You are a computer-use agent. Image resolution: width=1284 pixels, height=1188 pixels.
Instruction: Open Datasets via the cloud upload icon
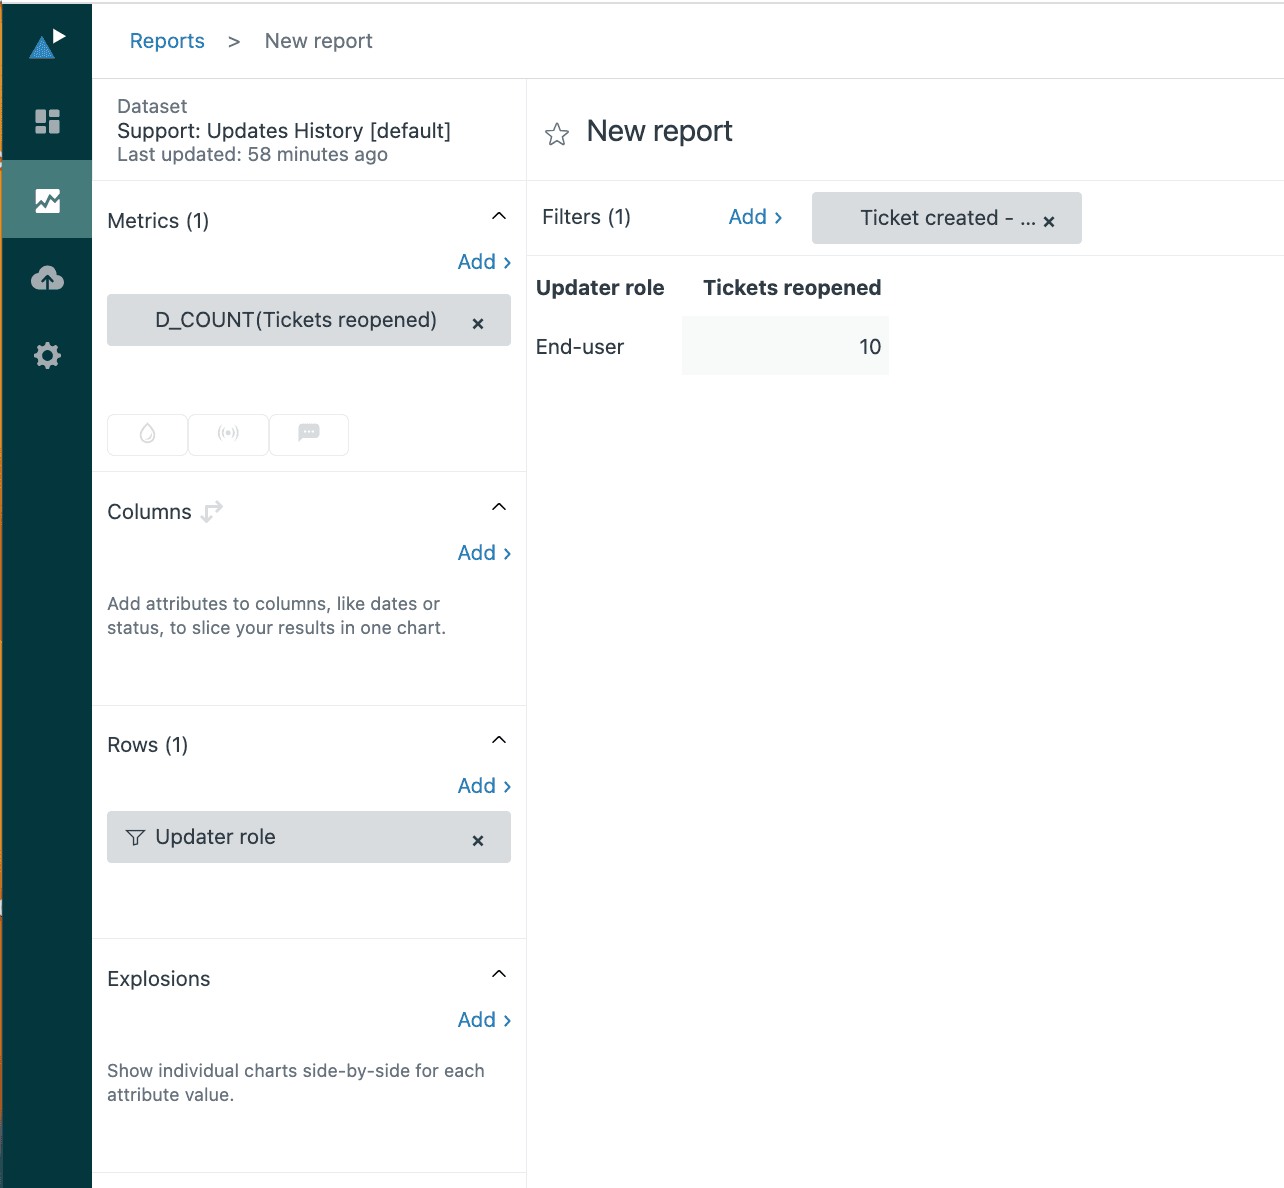tap(46, 278)
